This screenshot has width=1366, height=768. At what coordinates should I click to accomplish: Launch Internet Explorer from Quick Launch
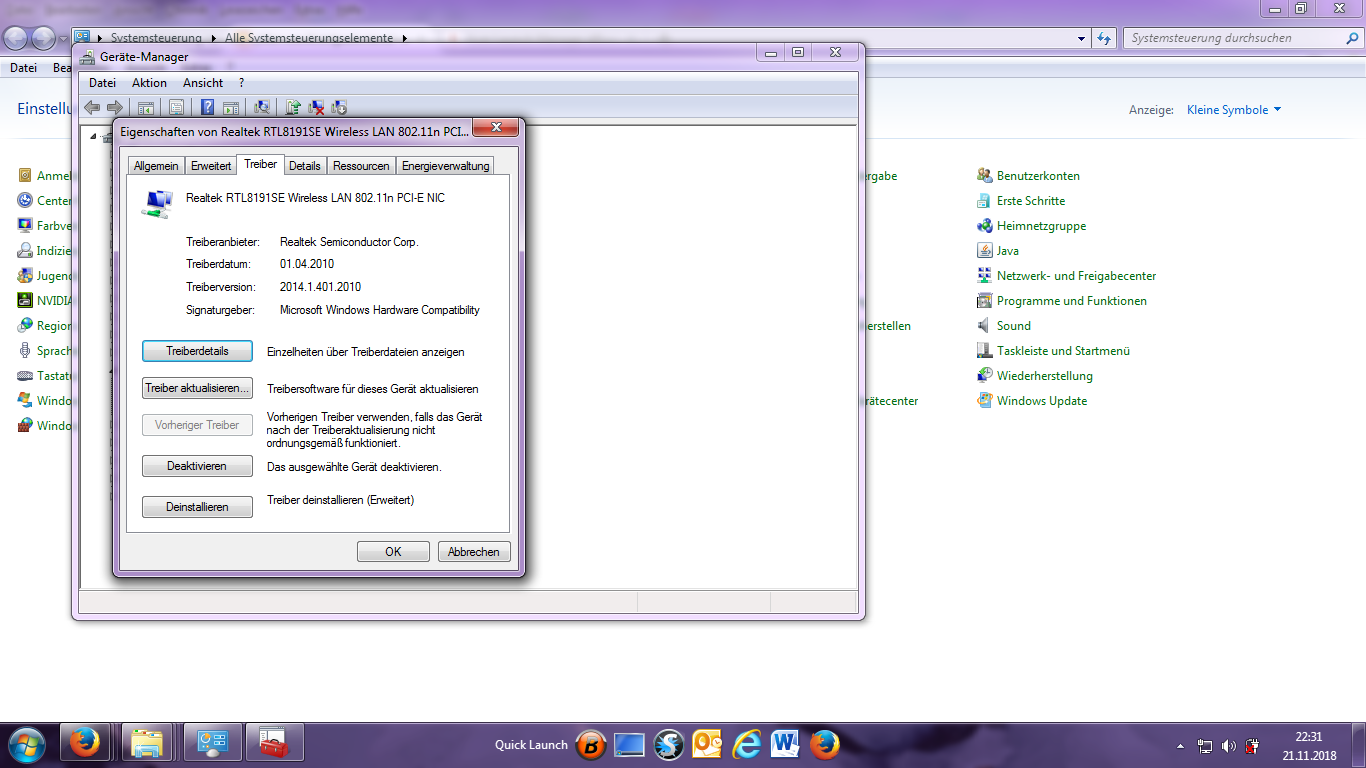[x=747, y=744]
